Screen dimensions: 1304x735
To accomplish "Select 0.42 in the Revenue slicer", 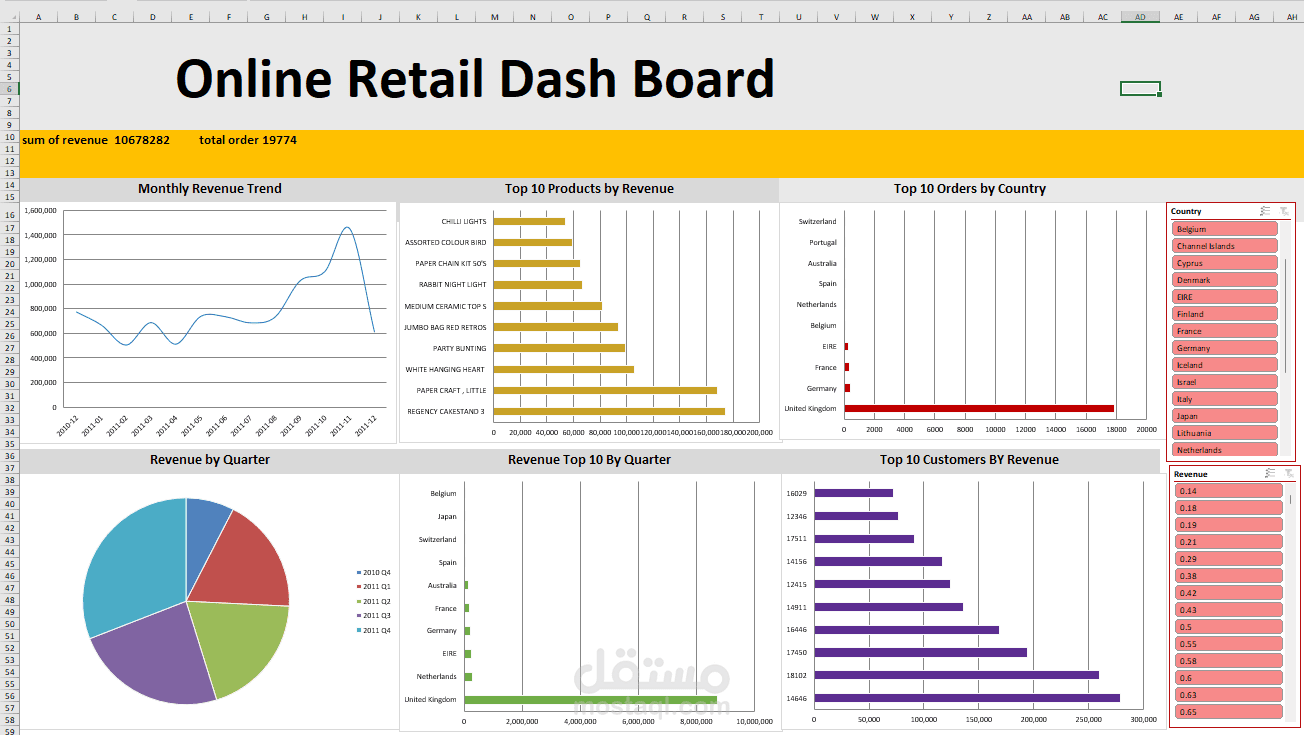I will [1229, 593].
